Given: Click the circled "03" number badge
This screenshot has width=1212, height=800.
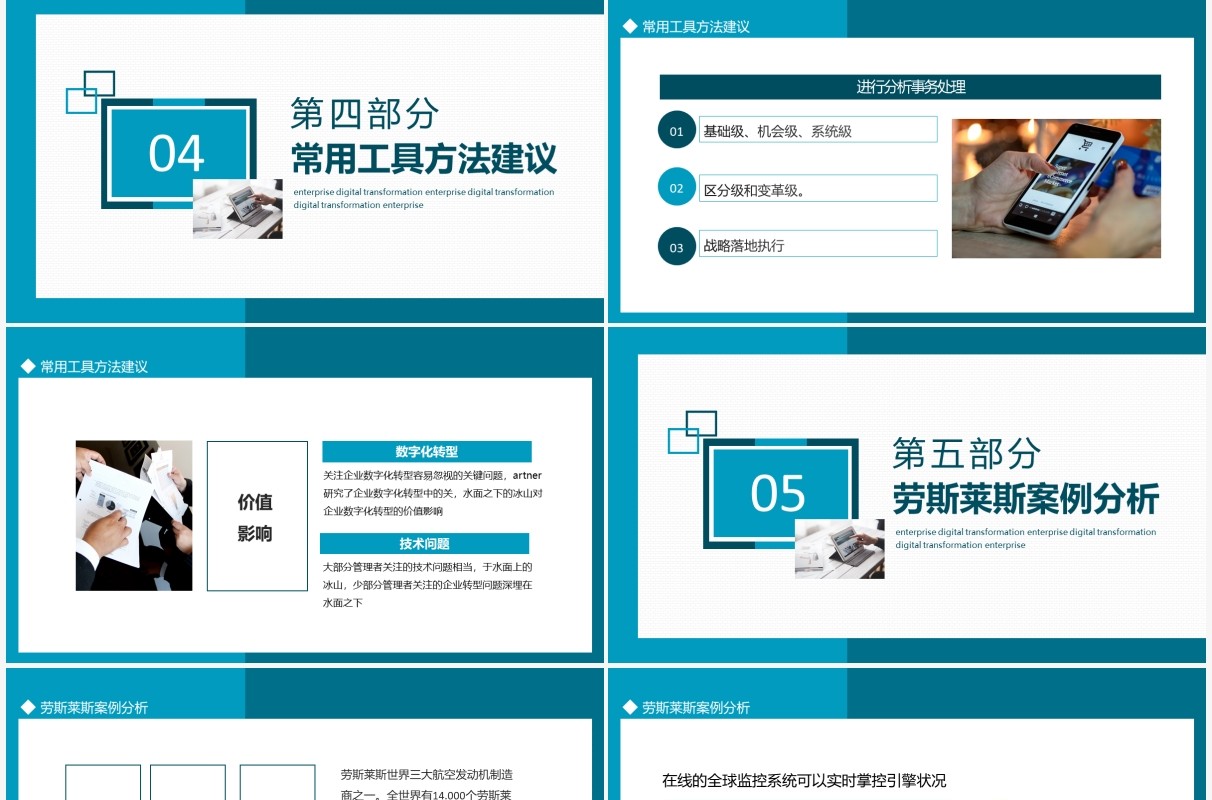Looking at the screenshot, I should click(x=677, y=247).
